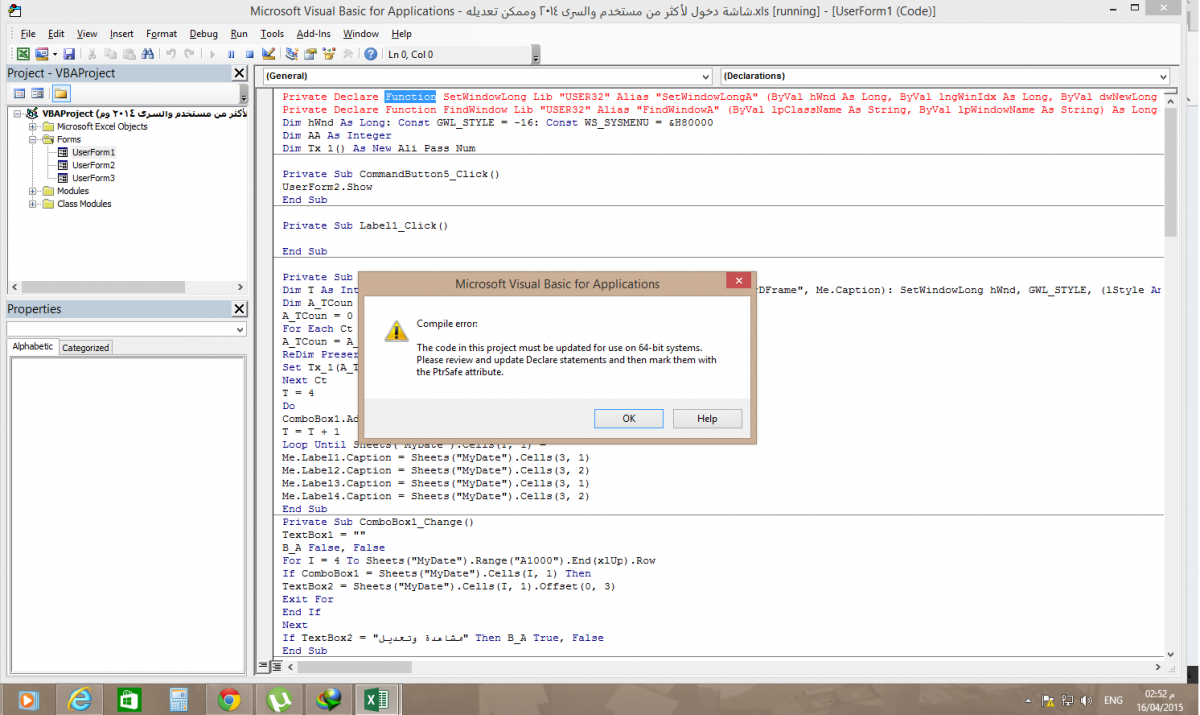Click the View Code icon in Project pane
The width and height of the screenshot is (1200, 715).
click(19, 93)
